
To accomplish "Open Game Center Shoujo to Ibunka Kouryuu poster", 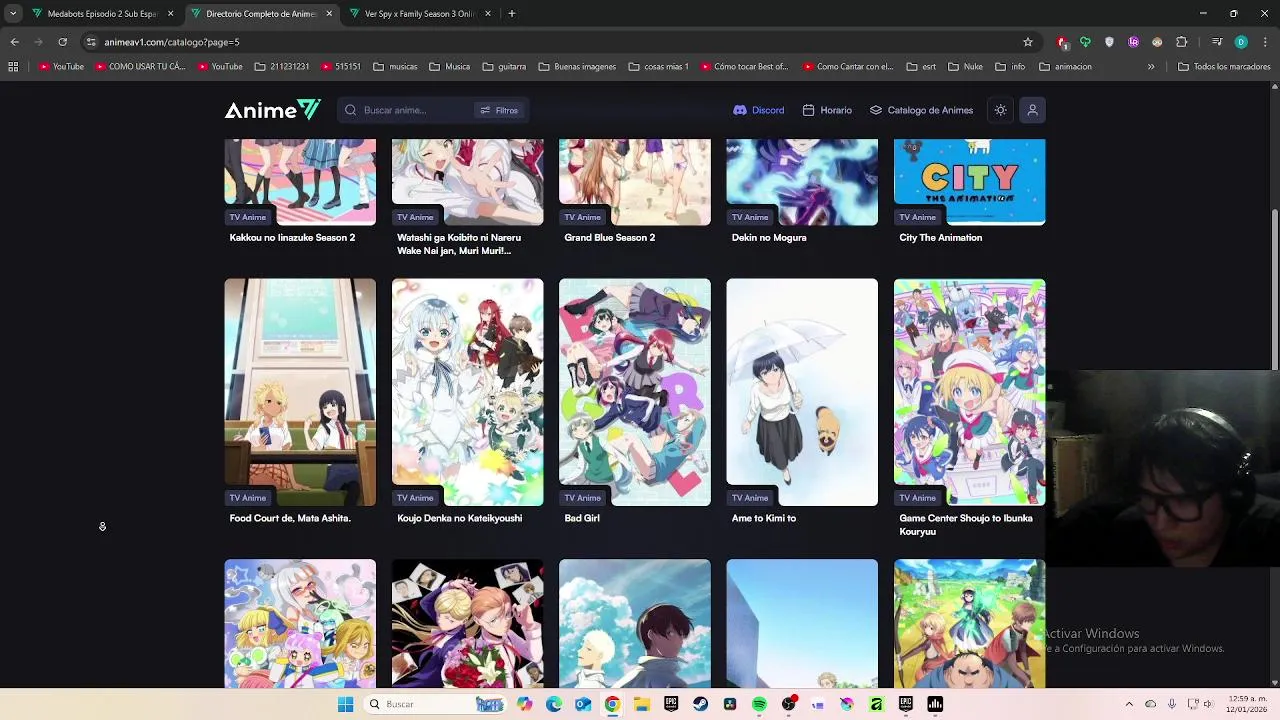I will [x=969, y=392].
